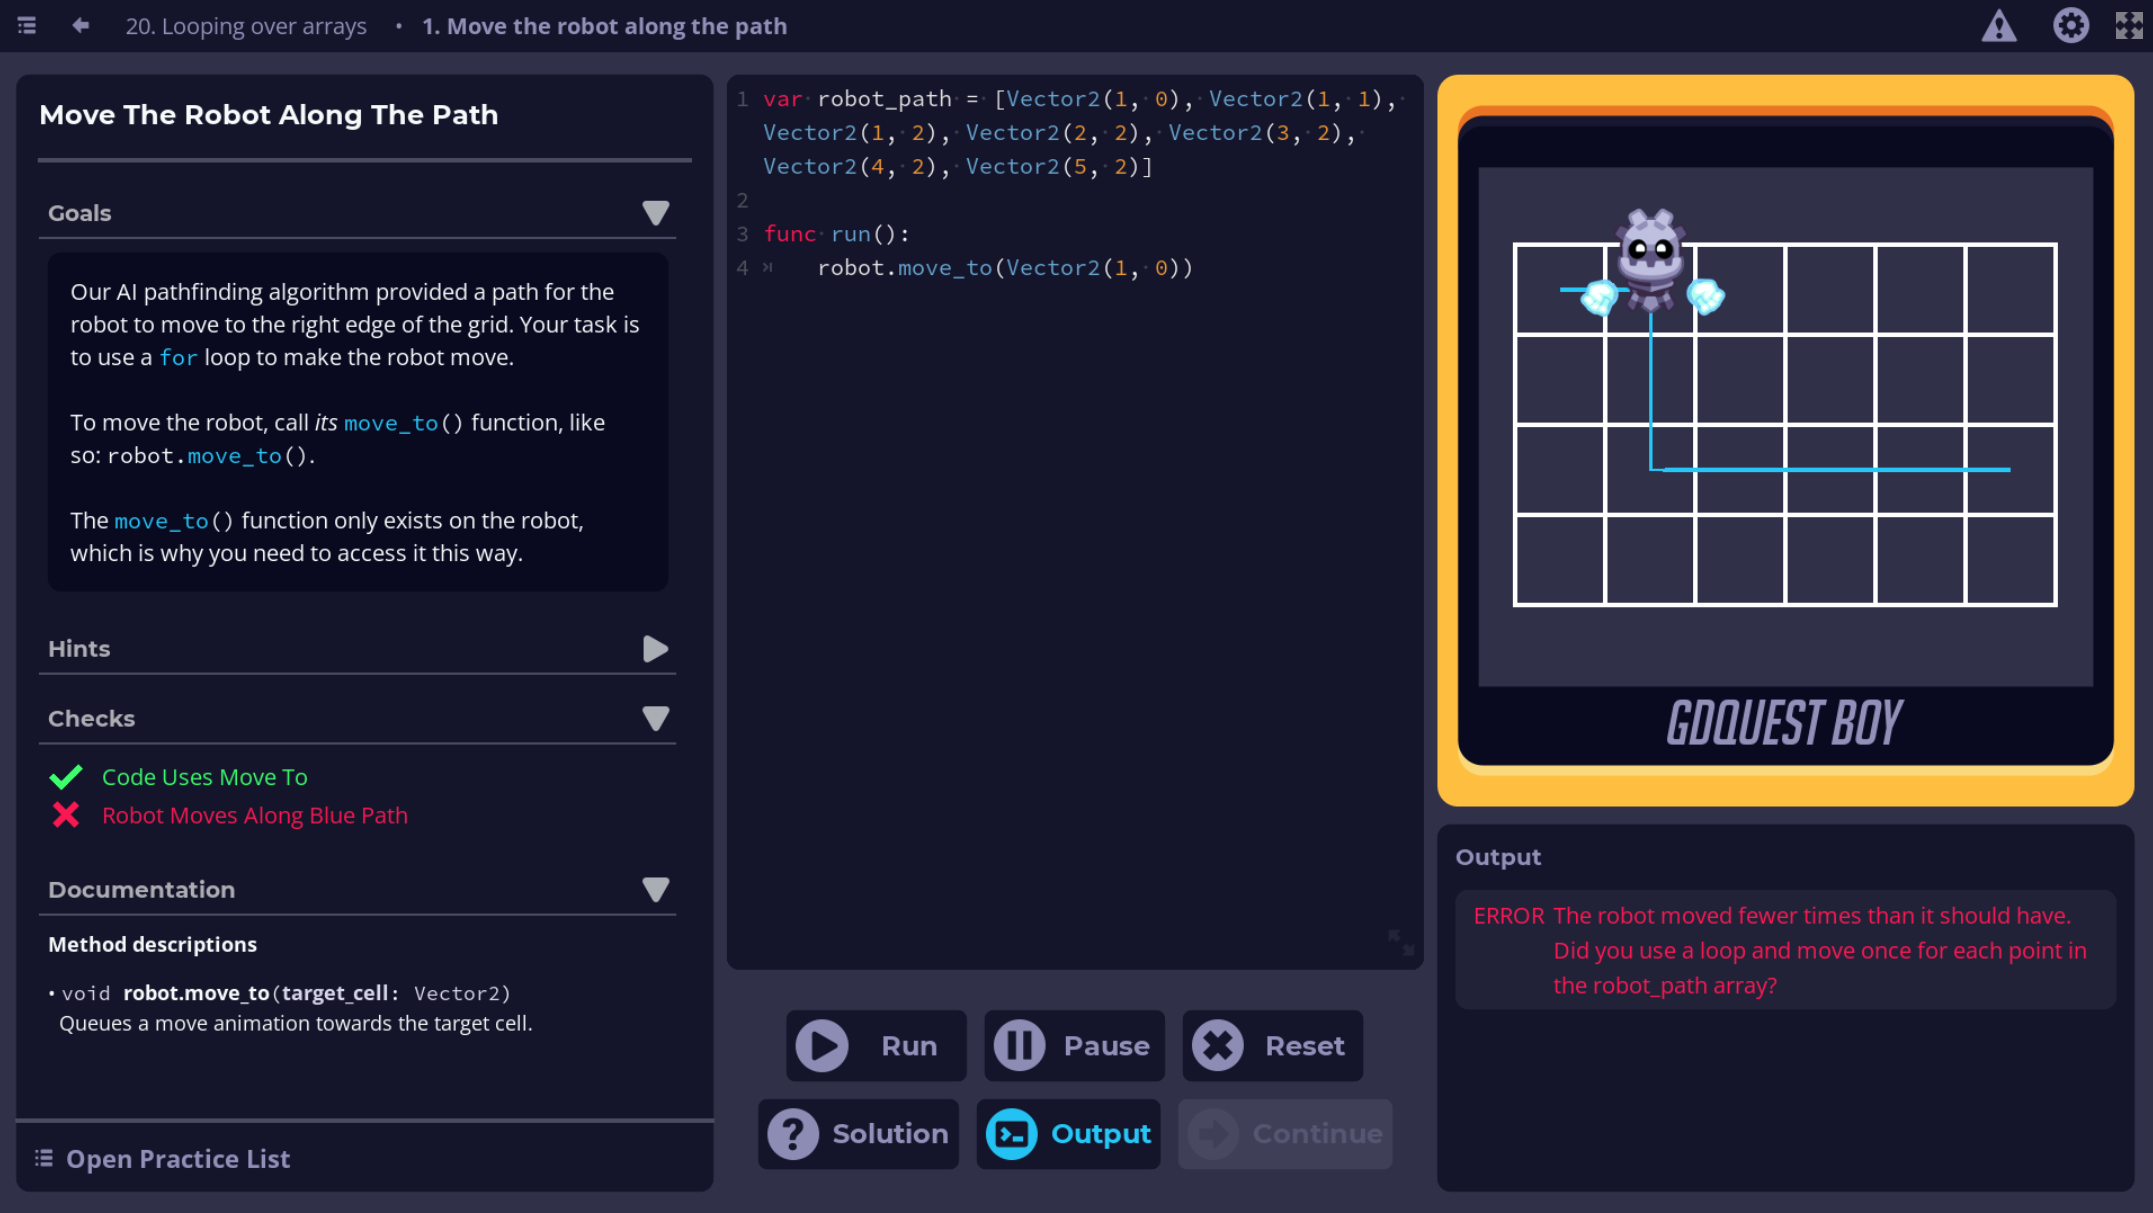Open the settings gear
2153x1213 pixels.
click(2072, 25)
